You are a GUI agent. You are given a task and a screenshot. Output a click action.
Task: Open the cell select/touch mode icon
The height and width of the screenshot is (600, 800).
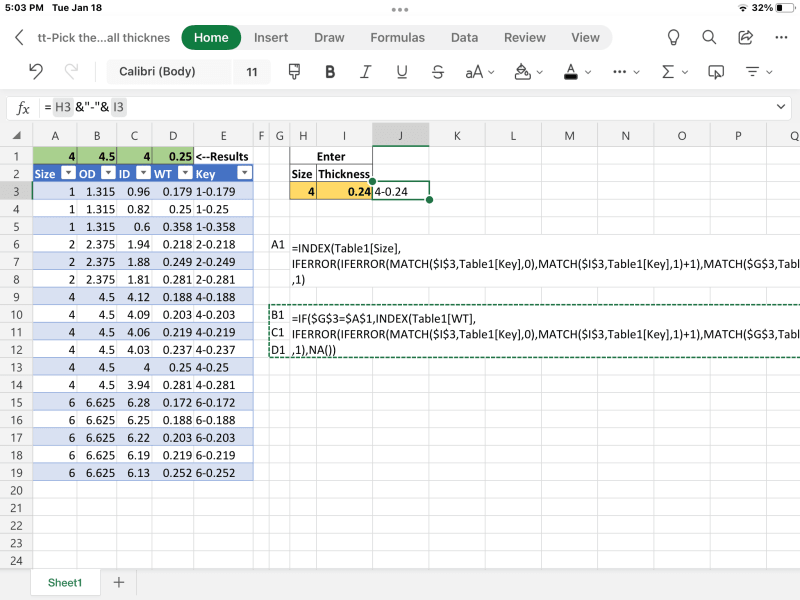point(716,72)
